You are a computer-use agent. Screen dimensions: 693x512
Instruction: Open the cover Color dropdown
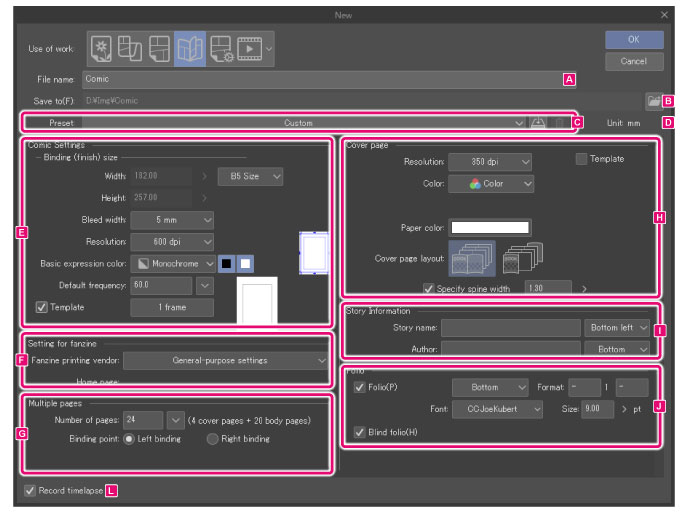[x=491, y=183]
